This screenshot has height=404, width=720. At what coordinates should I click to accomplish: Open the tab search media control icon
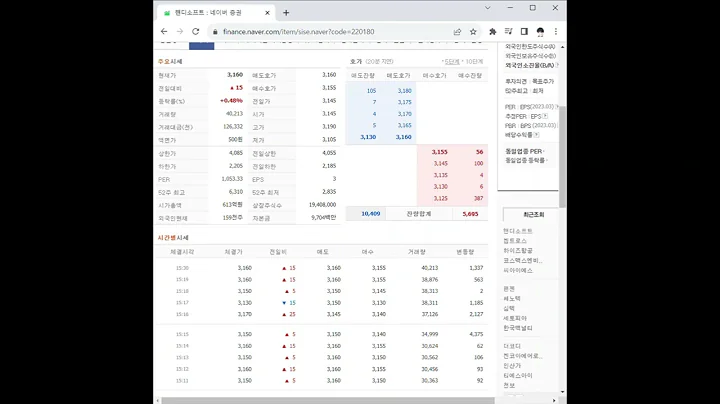point(508,32)
